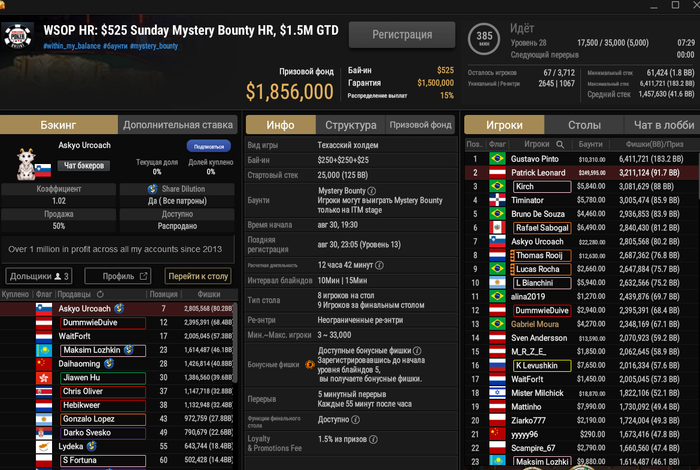The height and width of the screenshot is (470, 700).
Task: Click the Hong Kong flag beside Jiawen Hu
Action: click(x=44, y=378)
